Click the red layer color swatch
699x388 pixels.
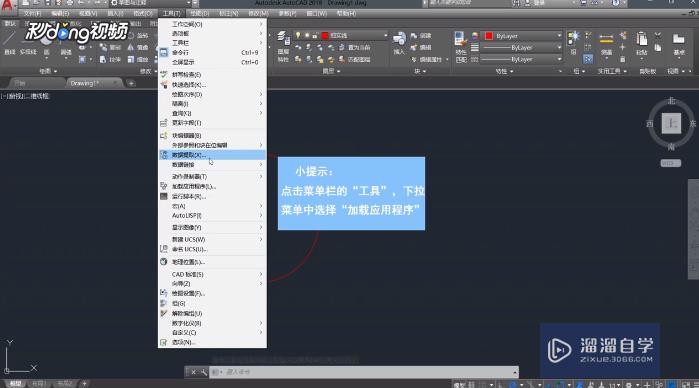point(325,35)
